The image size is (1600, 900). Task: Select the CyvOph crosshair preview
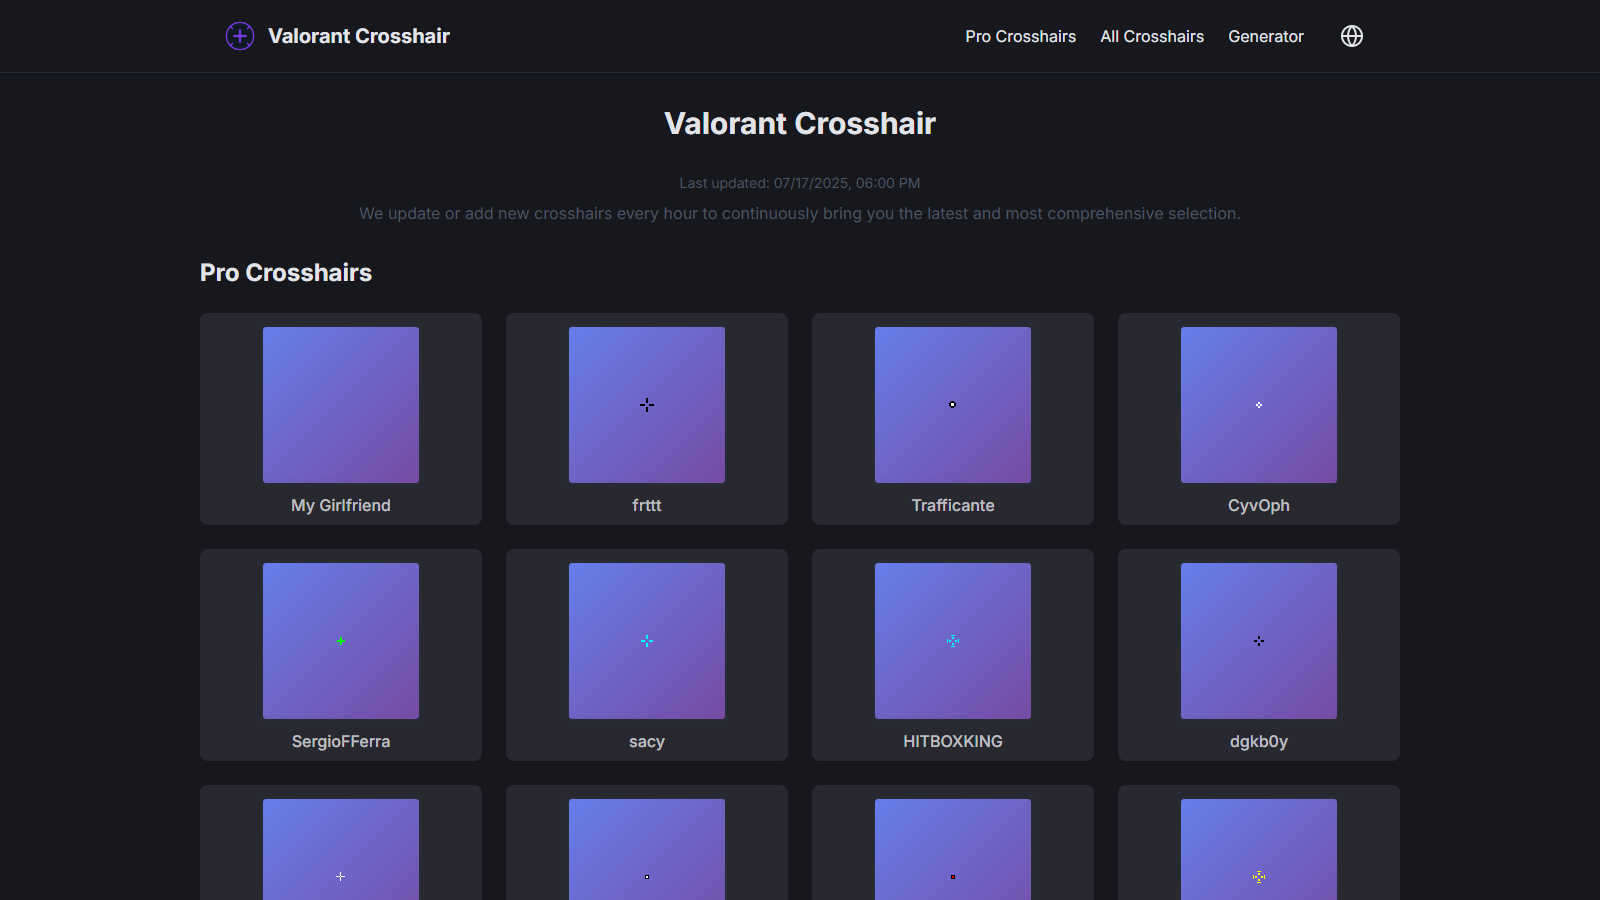point(1259,405)
